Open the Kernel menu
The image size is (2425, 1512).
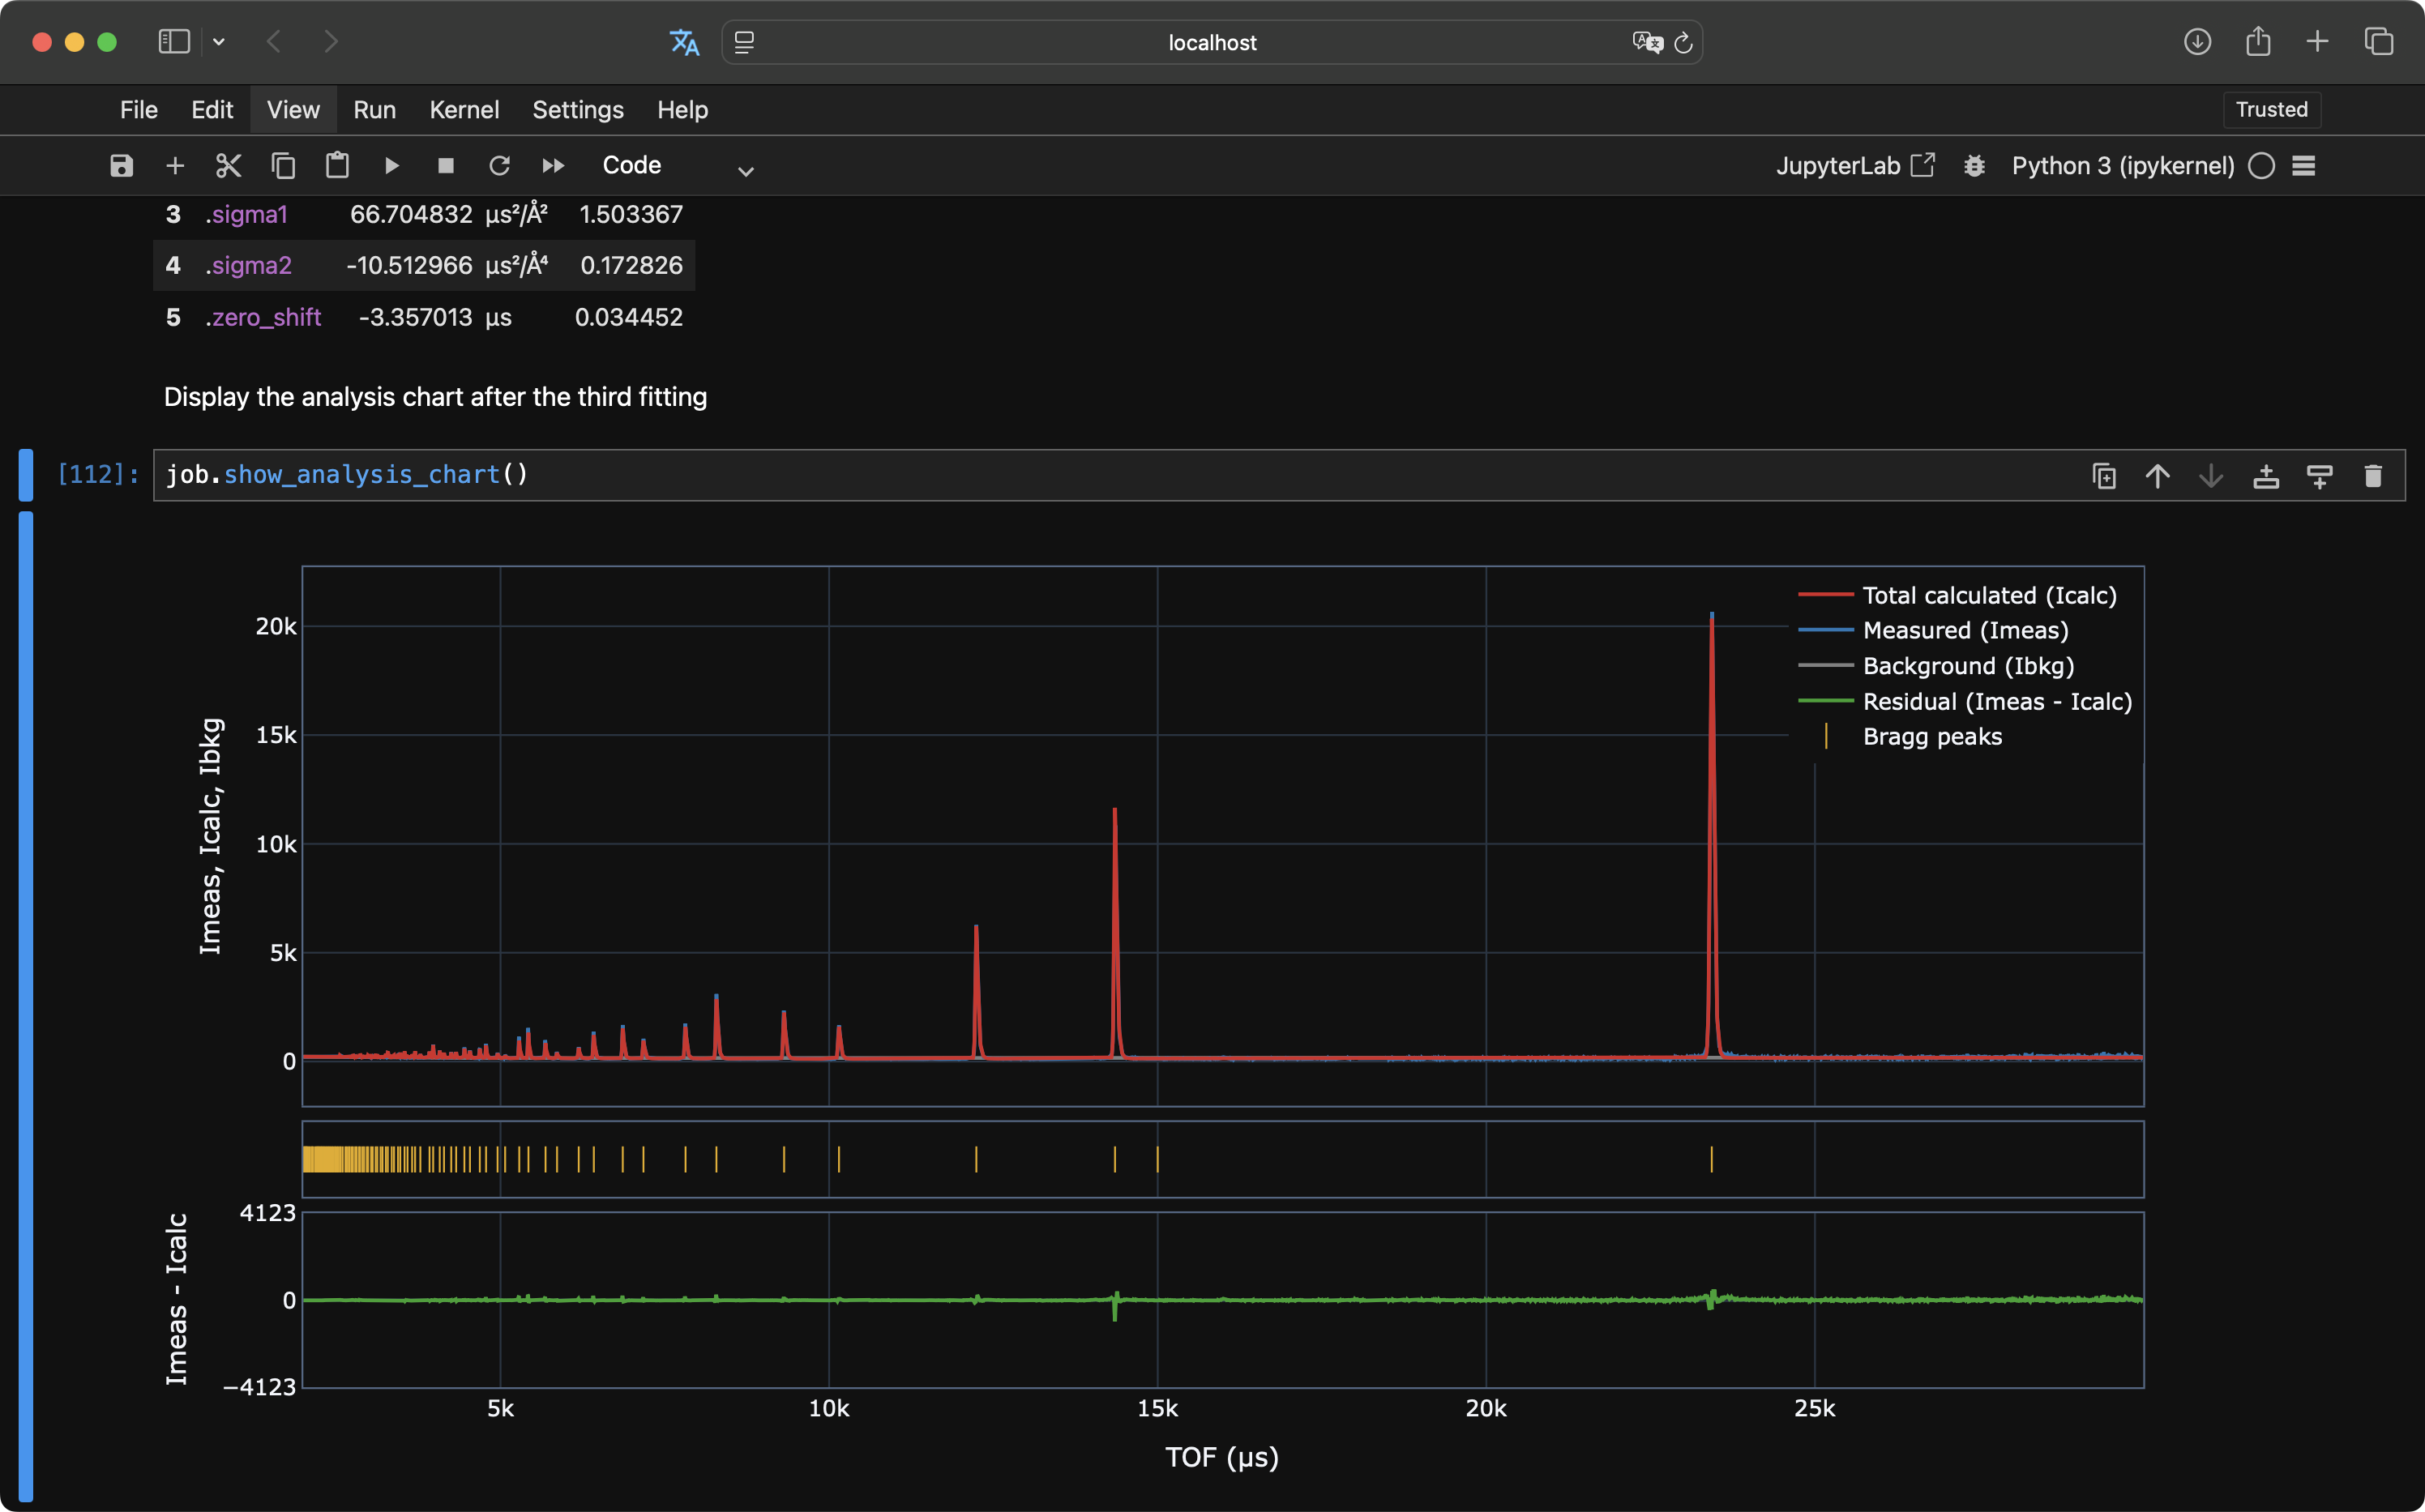[x=464, y=110]
